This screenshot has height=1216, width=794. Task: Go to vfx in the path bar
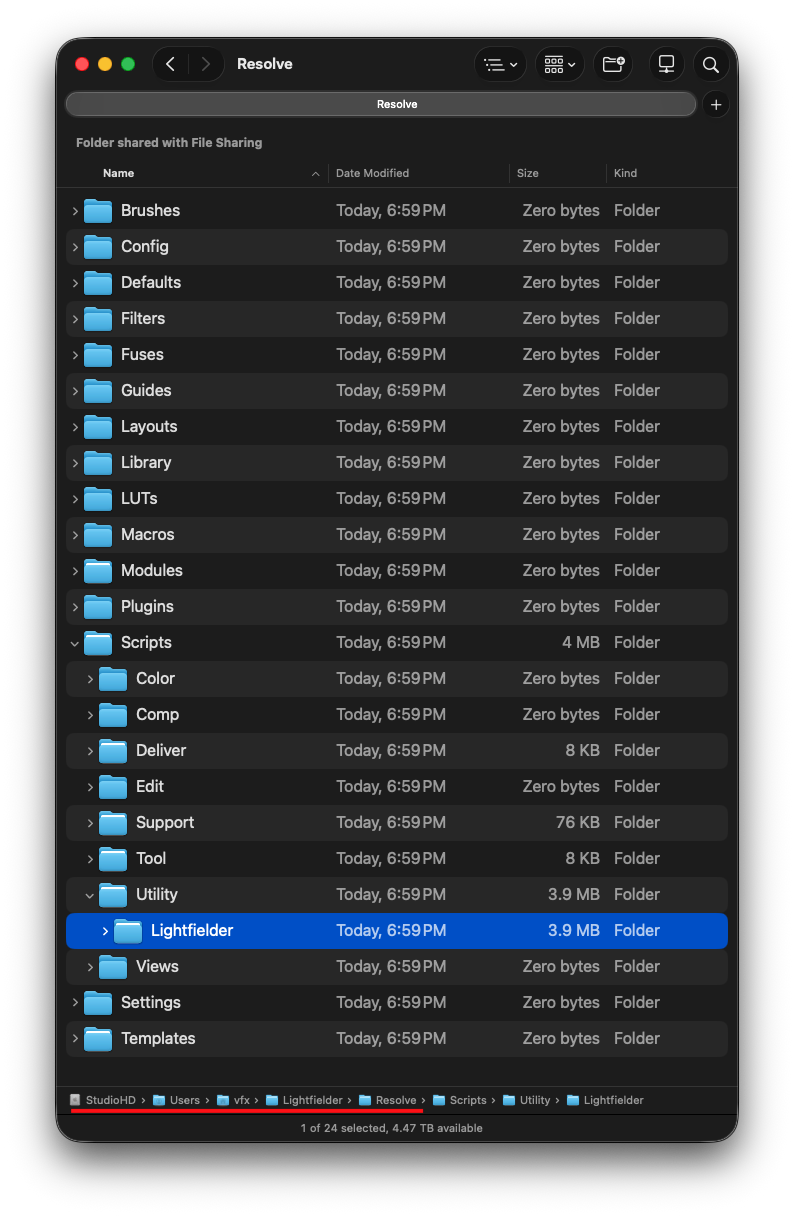point(234,1100)
